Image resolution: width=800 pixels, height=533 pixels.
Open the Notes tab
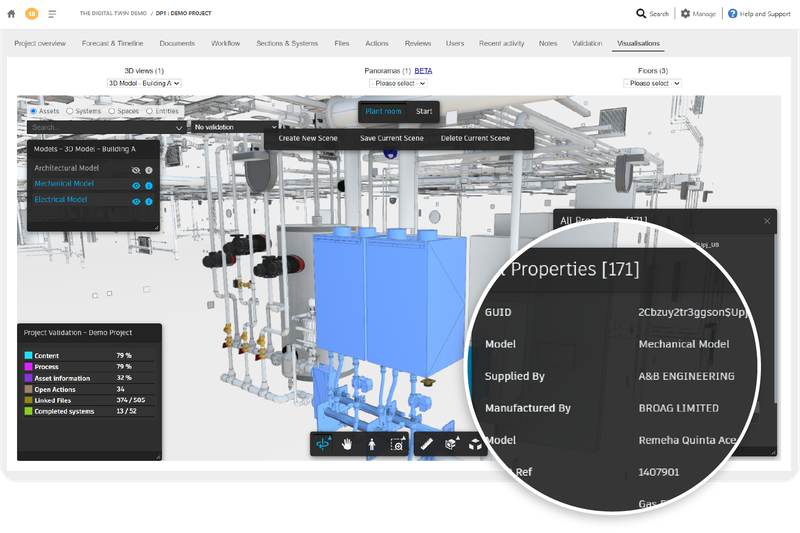[x=548, y=43]
